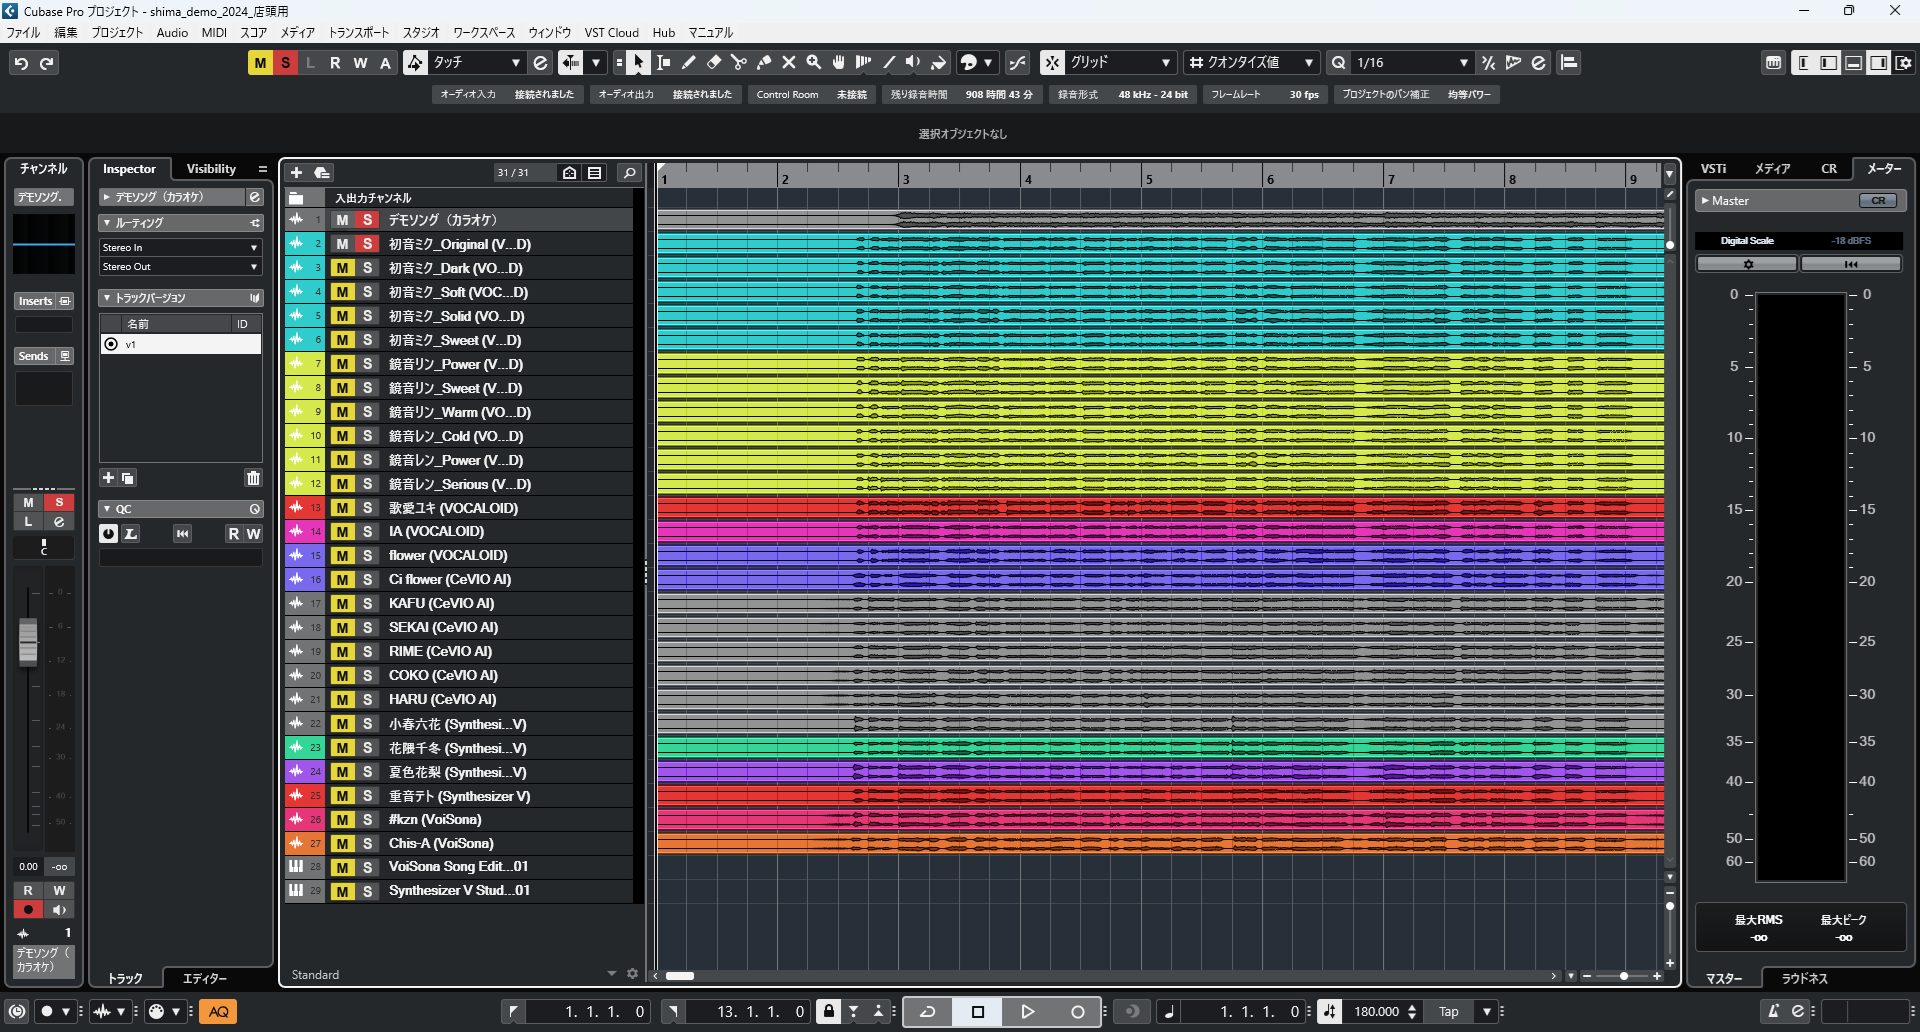Select the Comp hand tool
This screenshot has height=1032, width=1920.
pyautogui.click(x=839, y=62)
